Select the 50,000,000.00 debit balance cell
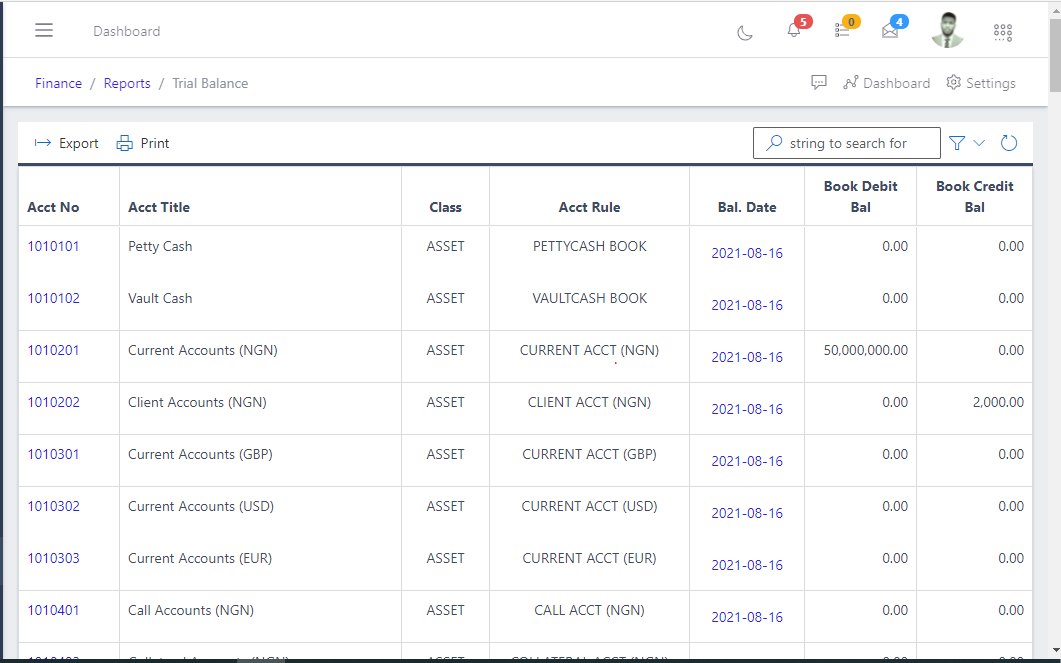This screenshot has width=1061, height=663. [865, 350]
